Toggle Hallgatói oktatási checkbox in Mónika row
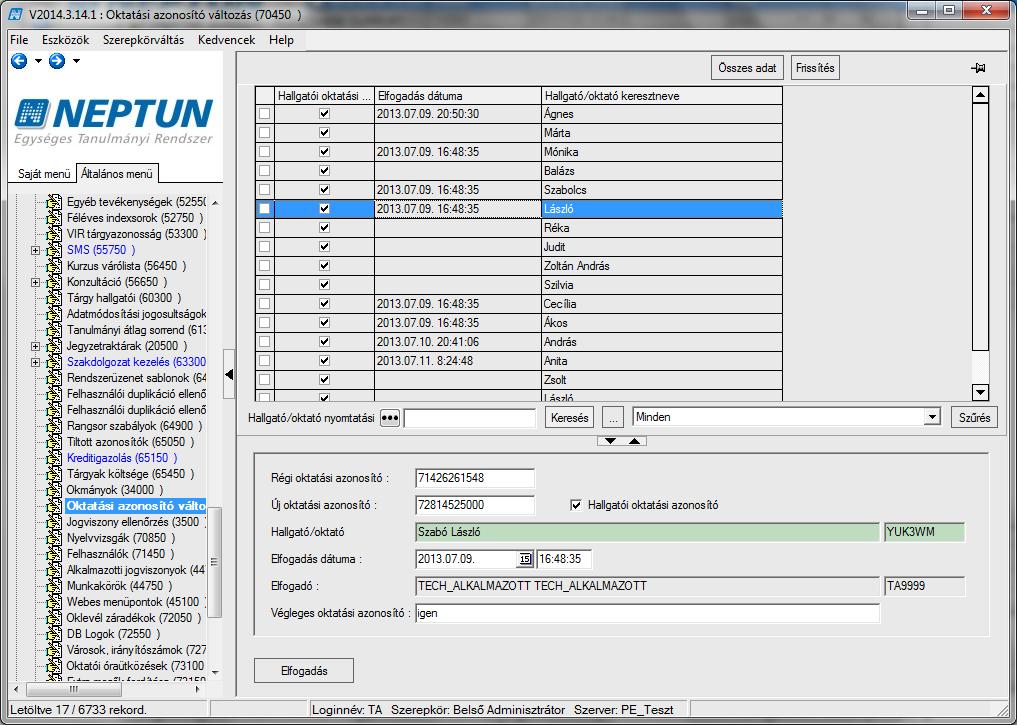Image resolution: width=1017 pixels, height=725 pixels. tap(324, 152)
